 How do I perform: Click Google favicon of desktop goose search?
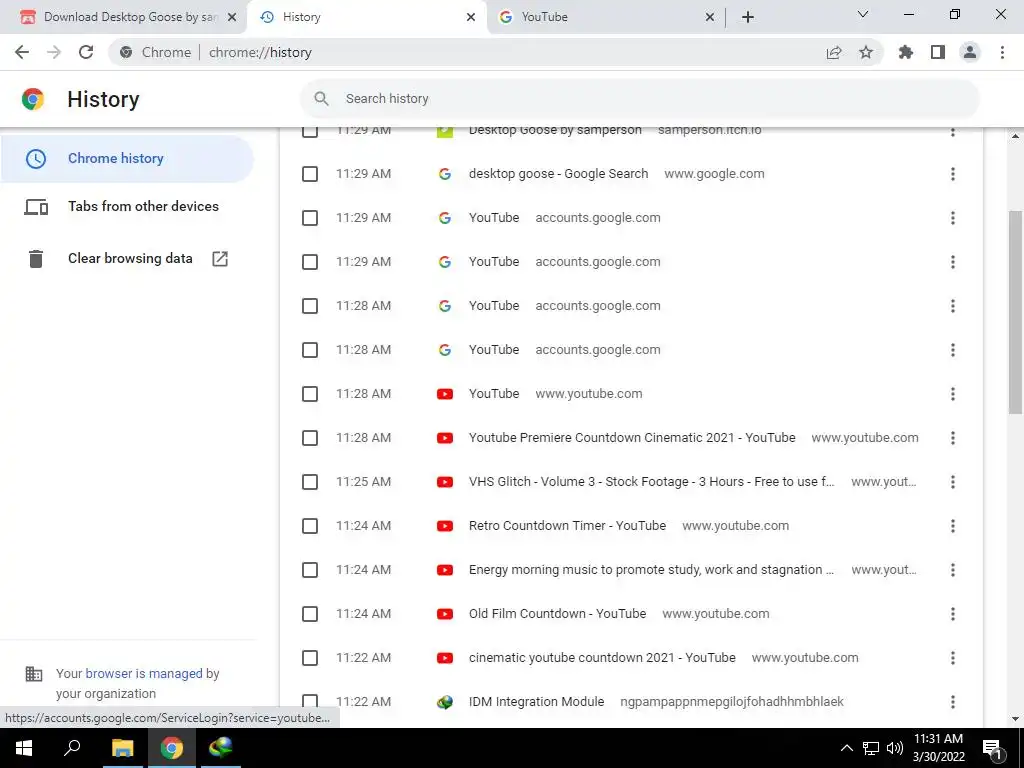(445, 174)
